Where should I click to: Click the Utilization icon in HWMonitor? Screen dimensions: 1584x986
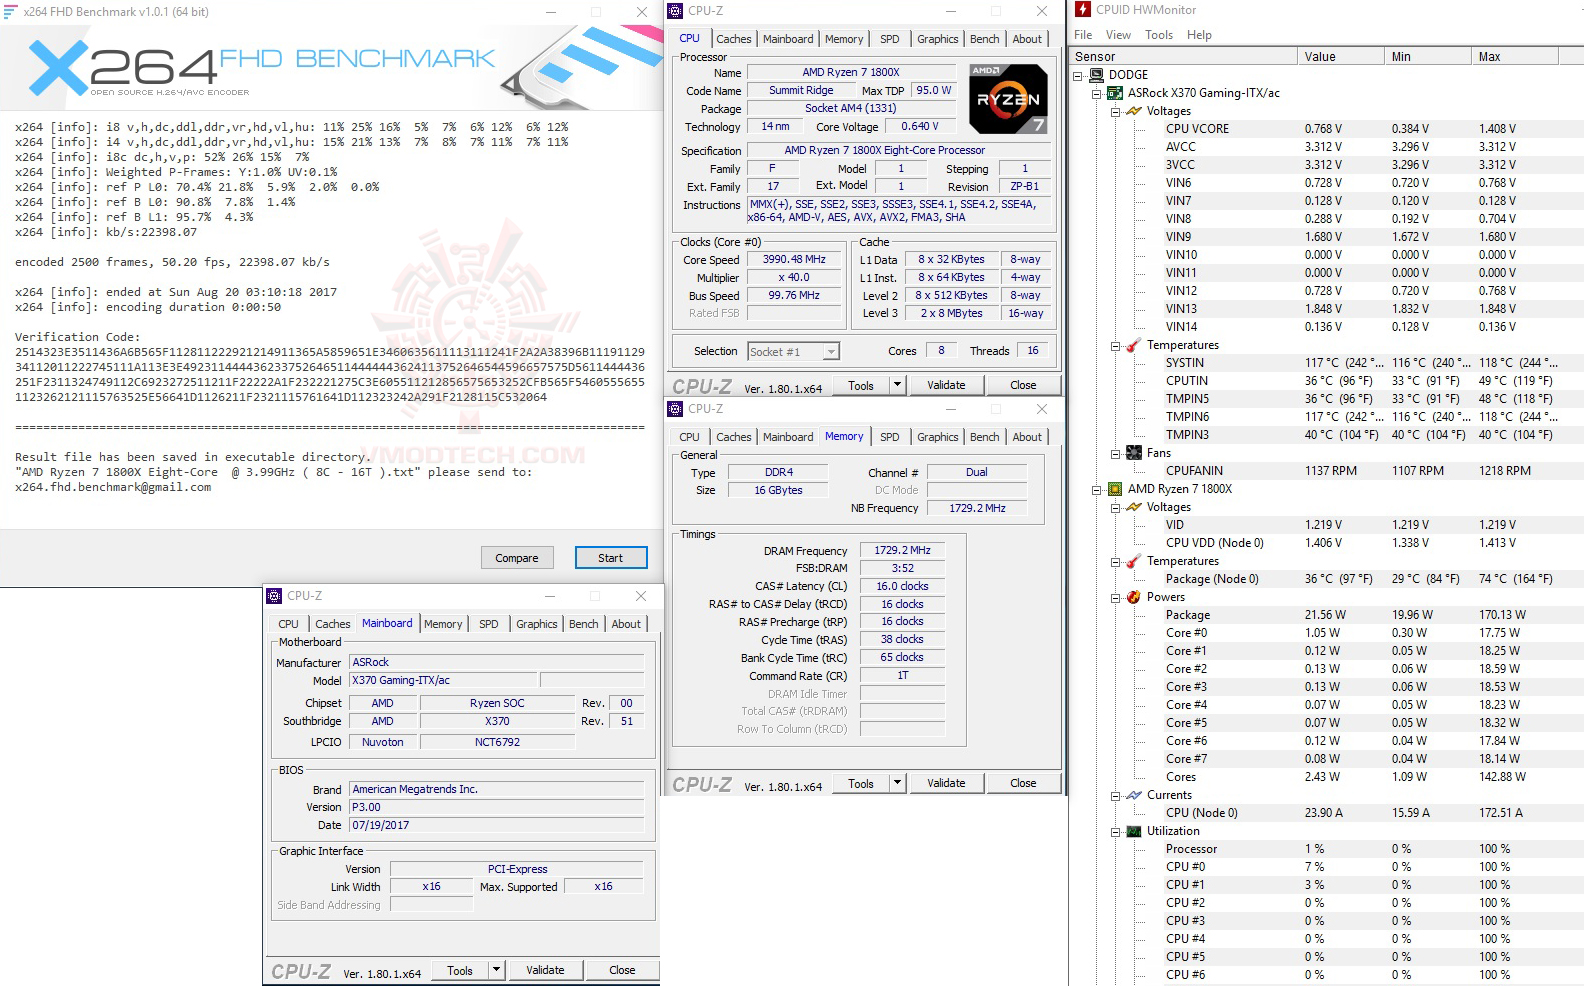(1134, 831)
